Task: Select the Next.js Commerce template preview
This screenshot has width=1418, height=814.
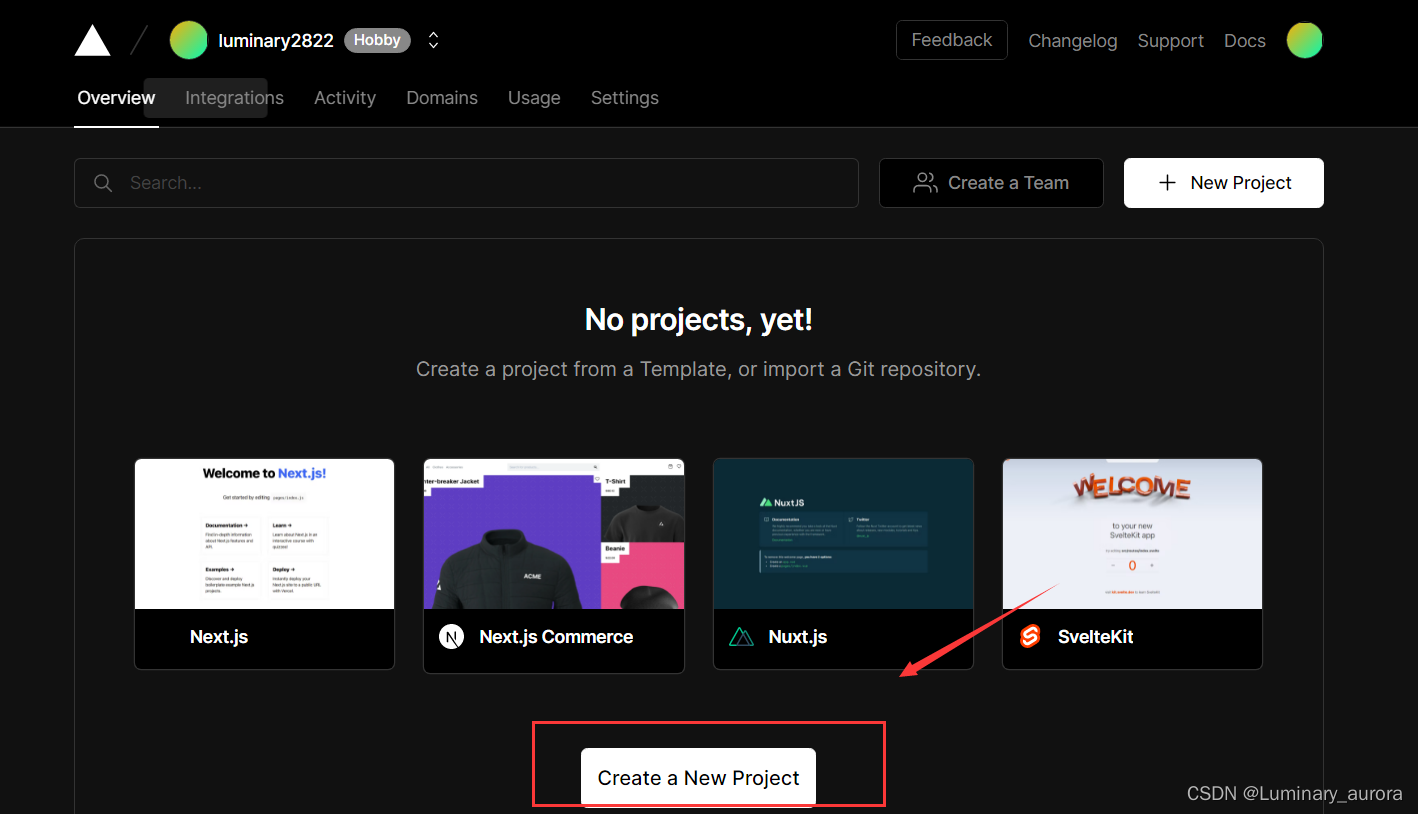Action: (x=554, y=534)
